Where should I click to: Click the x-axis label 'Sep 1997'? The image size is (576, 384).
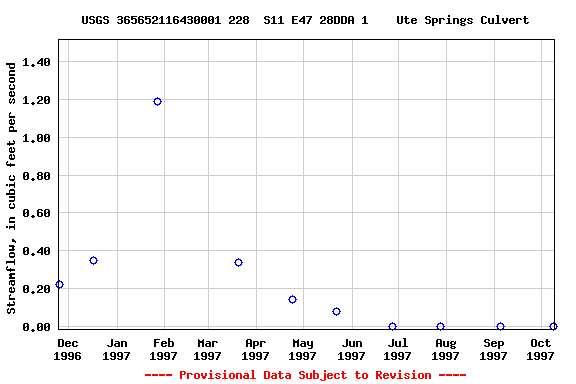point(493,349)
